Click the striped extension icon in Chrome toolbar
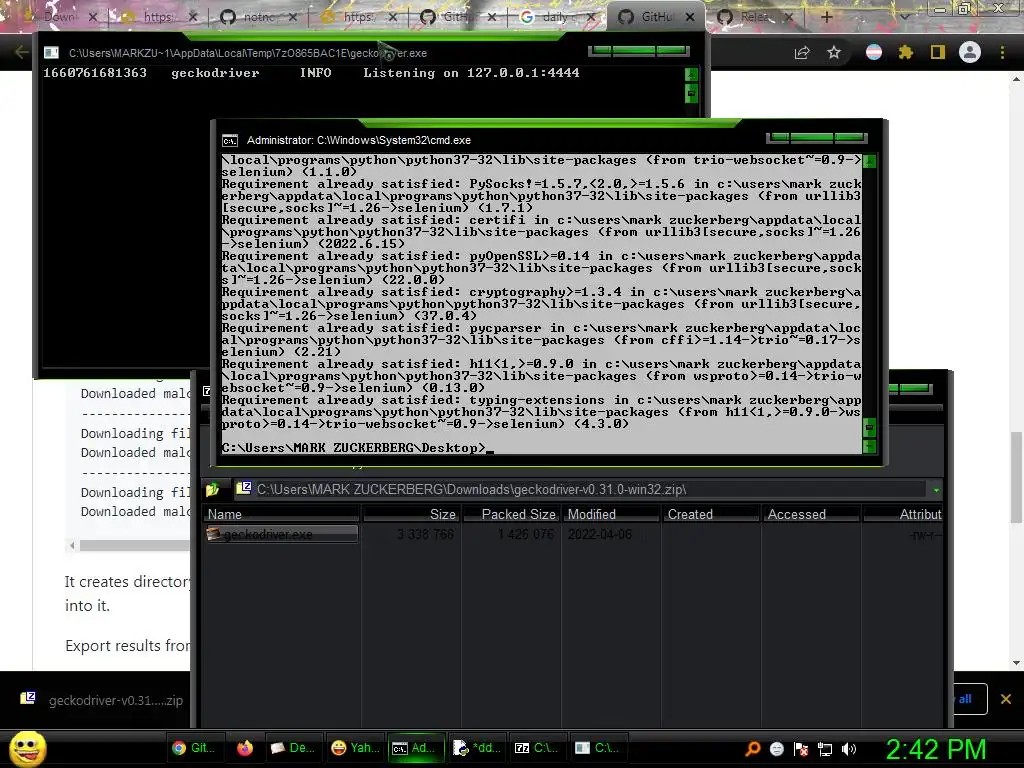This screenshot has height=768, width=1024. 873,52
